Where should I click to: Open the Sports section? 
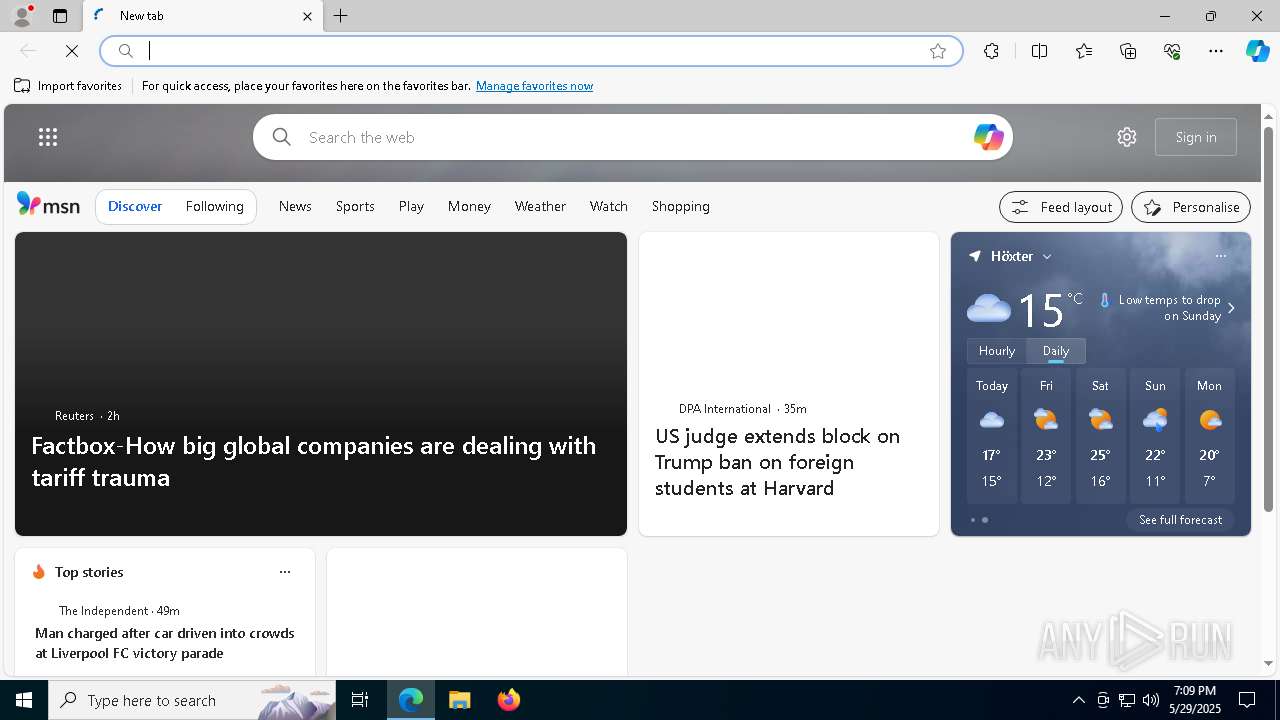[x=355, y=206]
